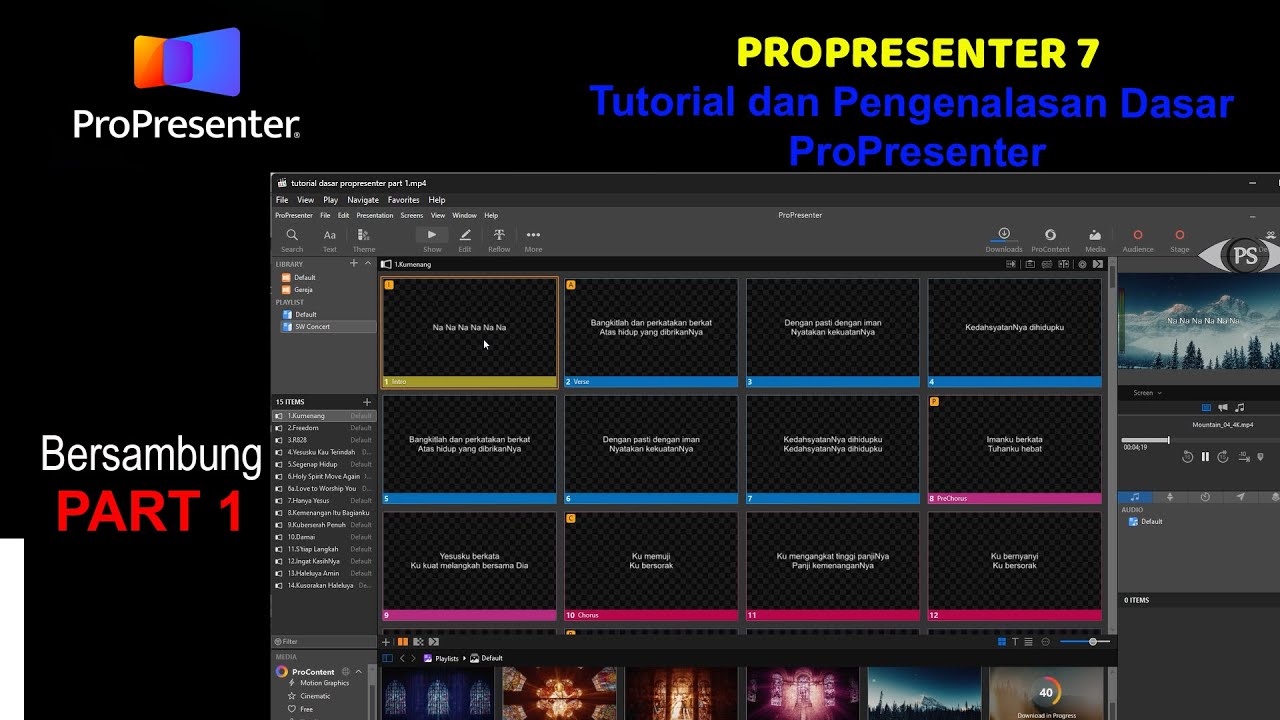Image resolution: width=1280 pixels, height=720 pixels.
Task: Pause the Mountain_04_4K.mp4 playback
Action: coord(1205,457)
